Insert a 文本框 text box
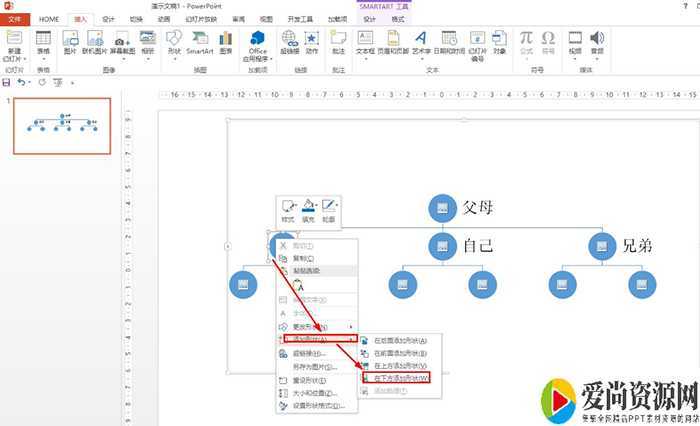The width and height of the screenshot is (700, 426). 365,42
